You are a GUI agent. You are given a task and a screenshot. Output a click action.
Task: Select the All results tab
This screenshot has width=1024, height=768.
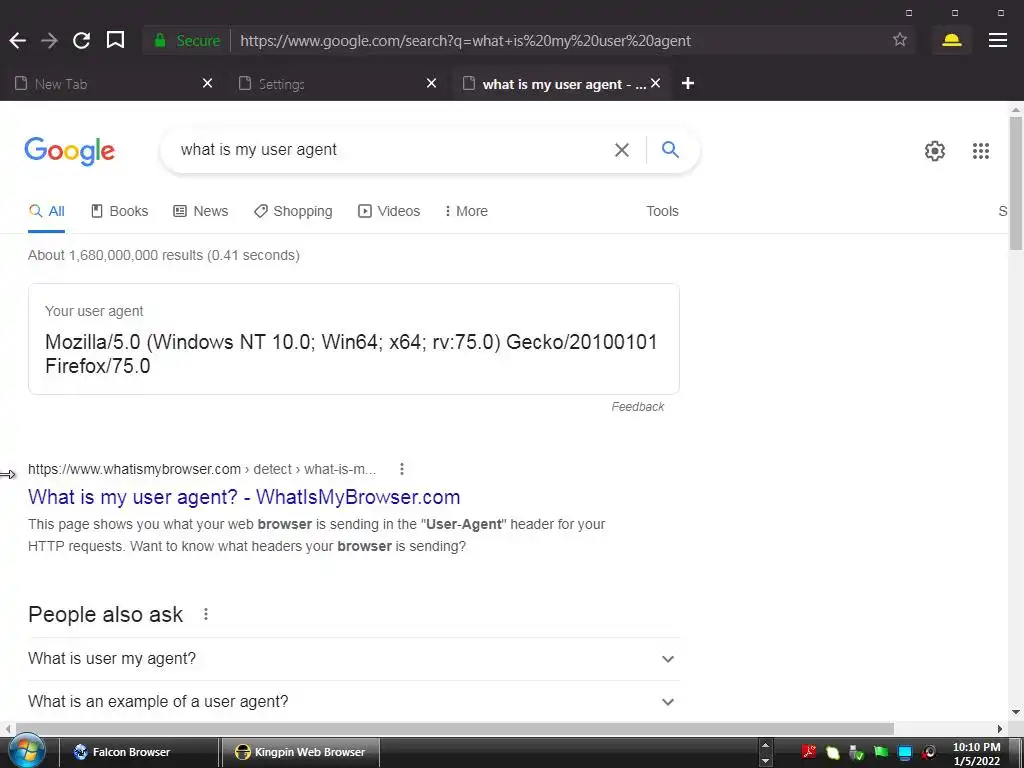(x=46, y=211)
